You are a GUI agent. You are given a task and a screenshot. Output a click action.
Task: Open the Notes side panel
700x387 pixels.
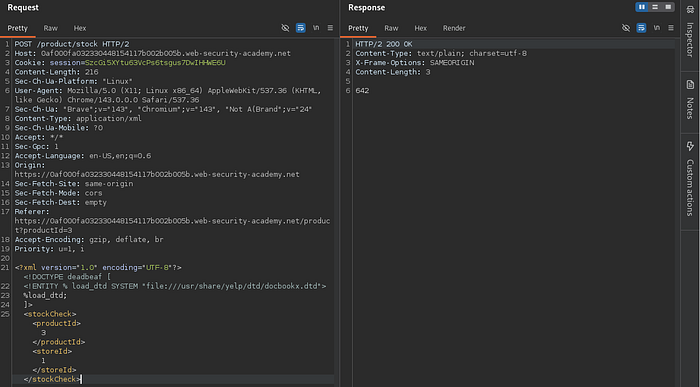[690, 100]
